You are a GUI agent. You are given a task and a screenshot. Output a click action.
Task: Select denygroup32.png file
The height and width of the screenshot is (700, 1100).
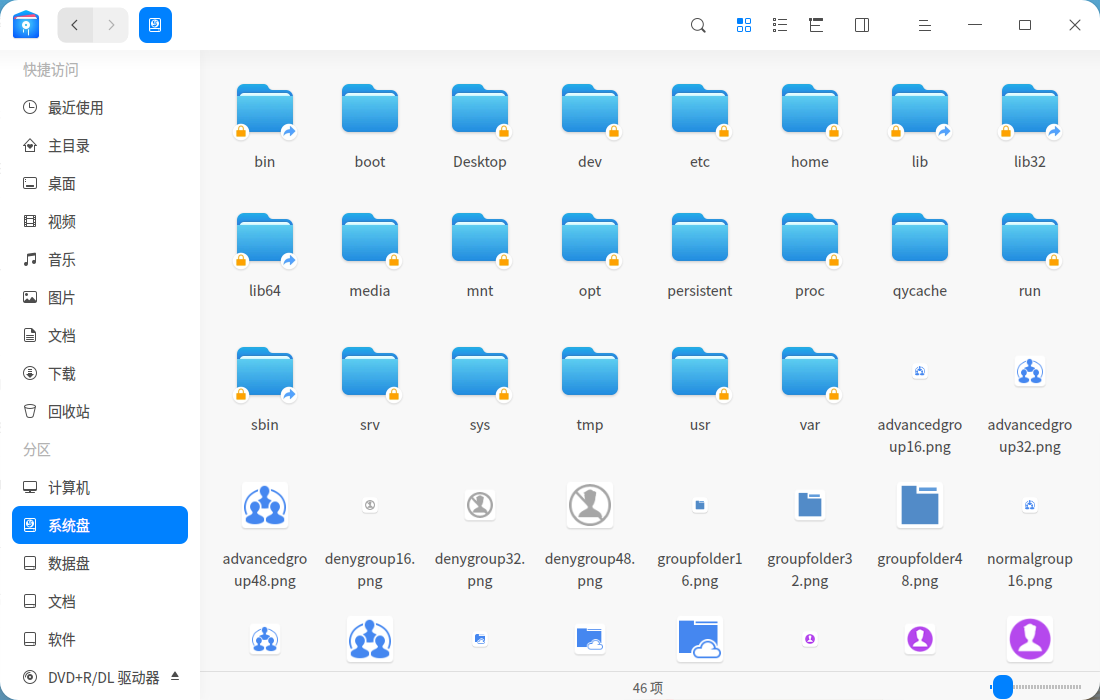tap(480, 505)
